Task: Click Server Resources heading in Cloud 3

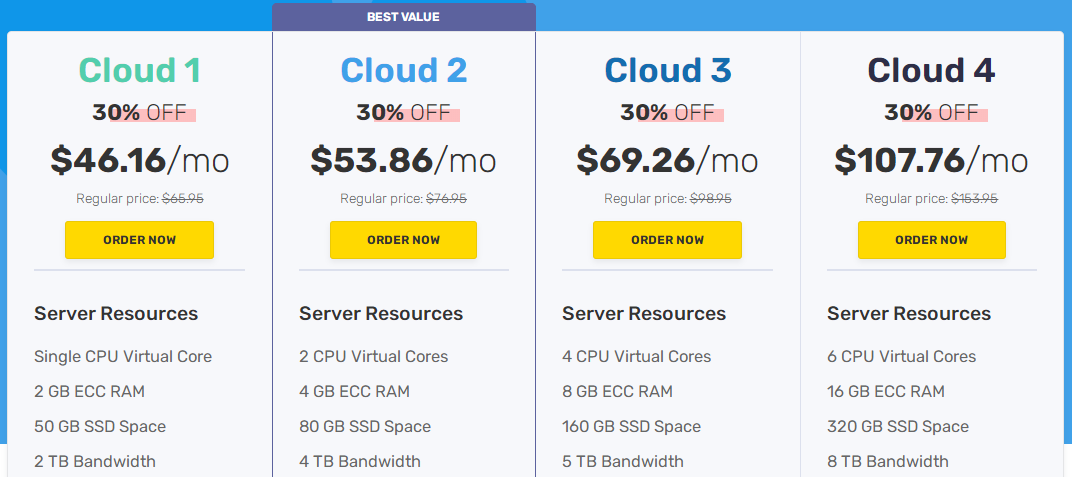Action: coord(644,314)
